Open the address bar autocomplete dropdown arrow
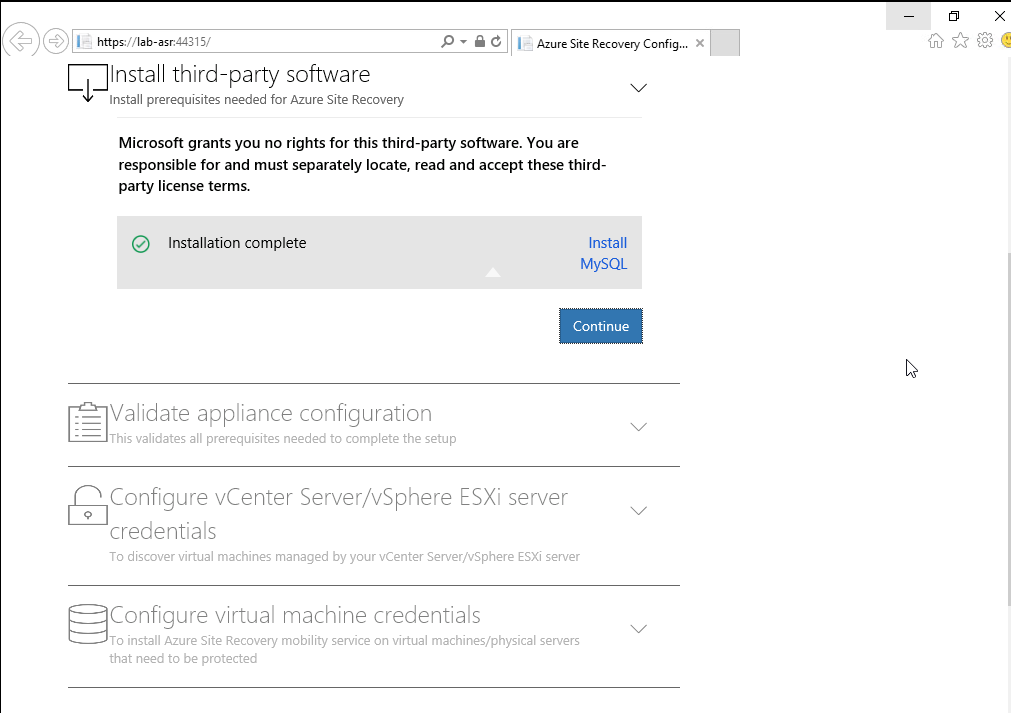The height and width of the screenshot is (713, 1011). [x=464, y=41]
